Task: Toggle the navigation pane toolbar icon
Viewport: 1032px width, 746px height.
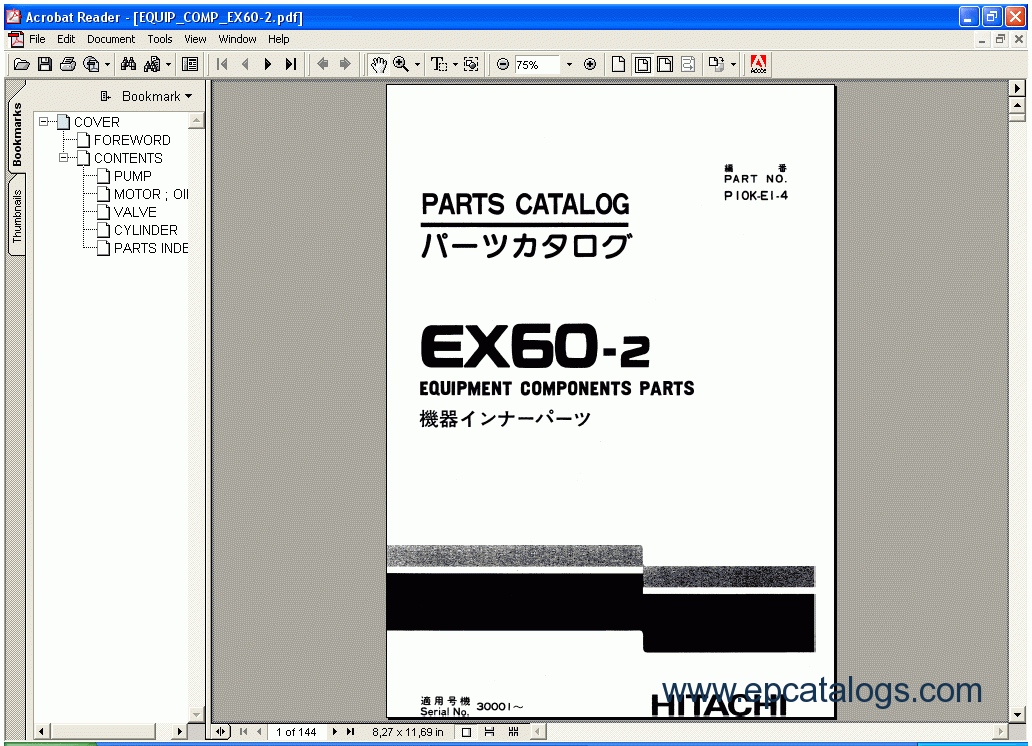Action: pos(190,65)
